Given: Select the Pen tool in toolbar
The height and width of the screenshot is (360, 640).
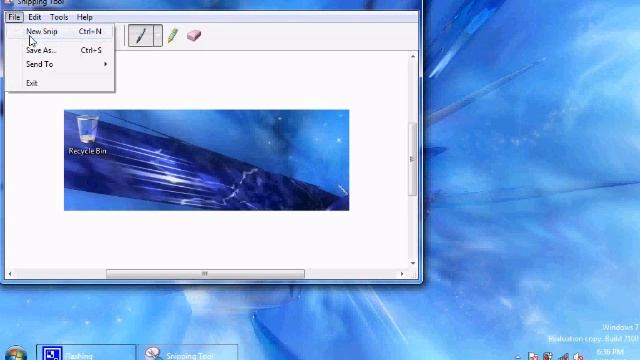Looking at the screenshot, I should pos(141,36).
